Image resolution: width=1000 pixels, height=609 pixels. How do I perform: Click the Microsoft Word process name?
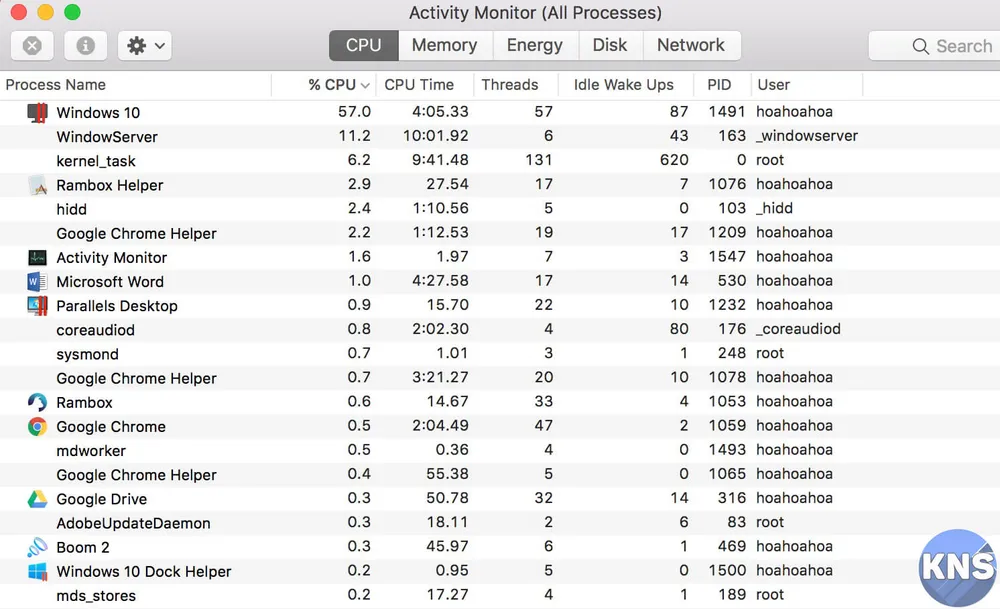pyautogui.click(x=110, y=282)
